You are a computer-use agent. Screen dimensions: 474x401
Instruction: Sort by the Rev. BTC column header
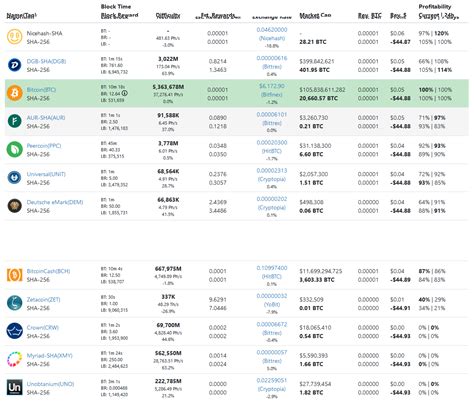pyautogui.click(x=370, y=15)
